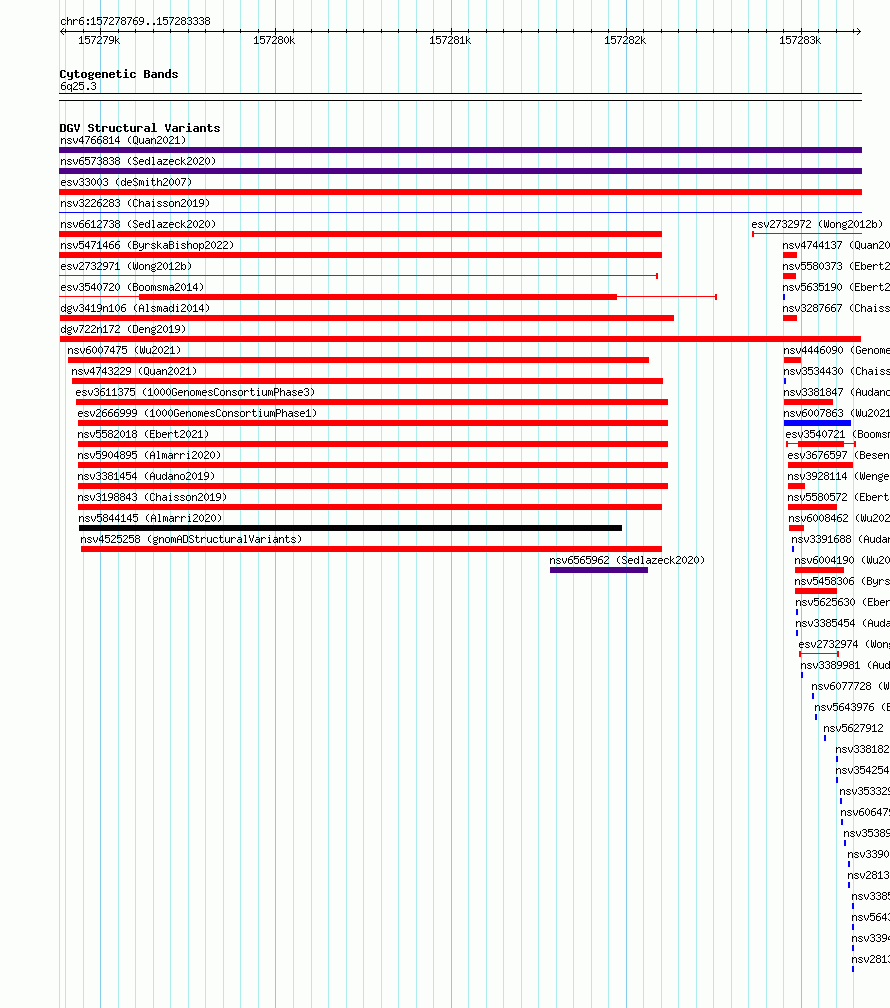Click esv2732971 (Wong2012b) variant label

(x=126, y=267)
